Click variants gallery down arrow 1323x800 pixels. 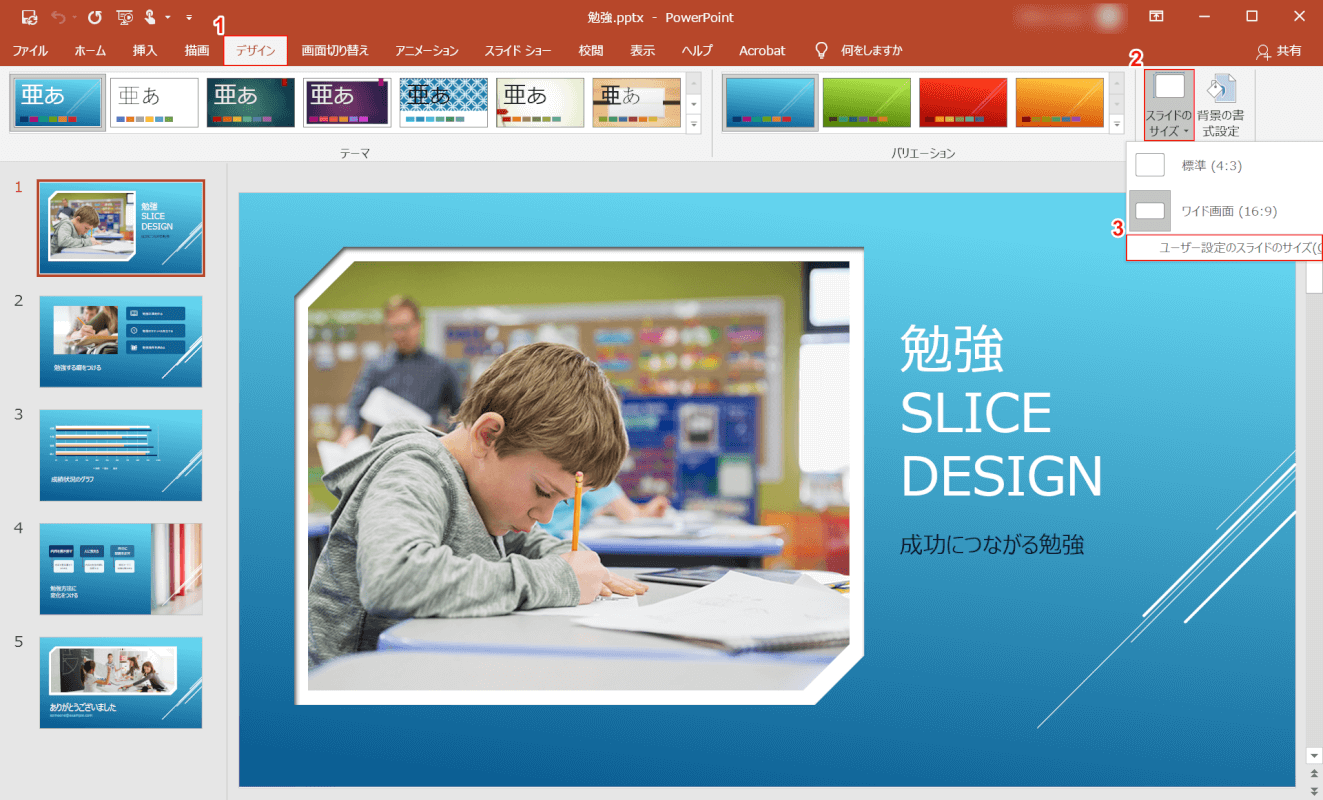(x=1116, y=103)
